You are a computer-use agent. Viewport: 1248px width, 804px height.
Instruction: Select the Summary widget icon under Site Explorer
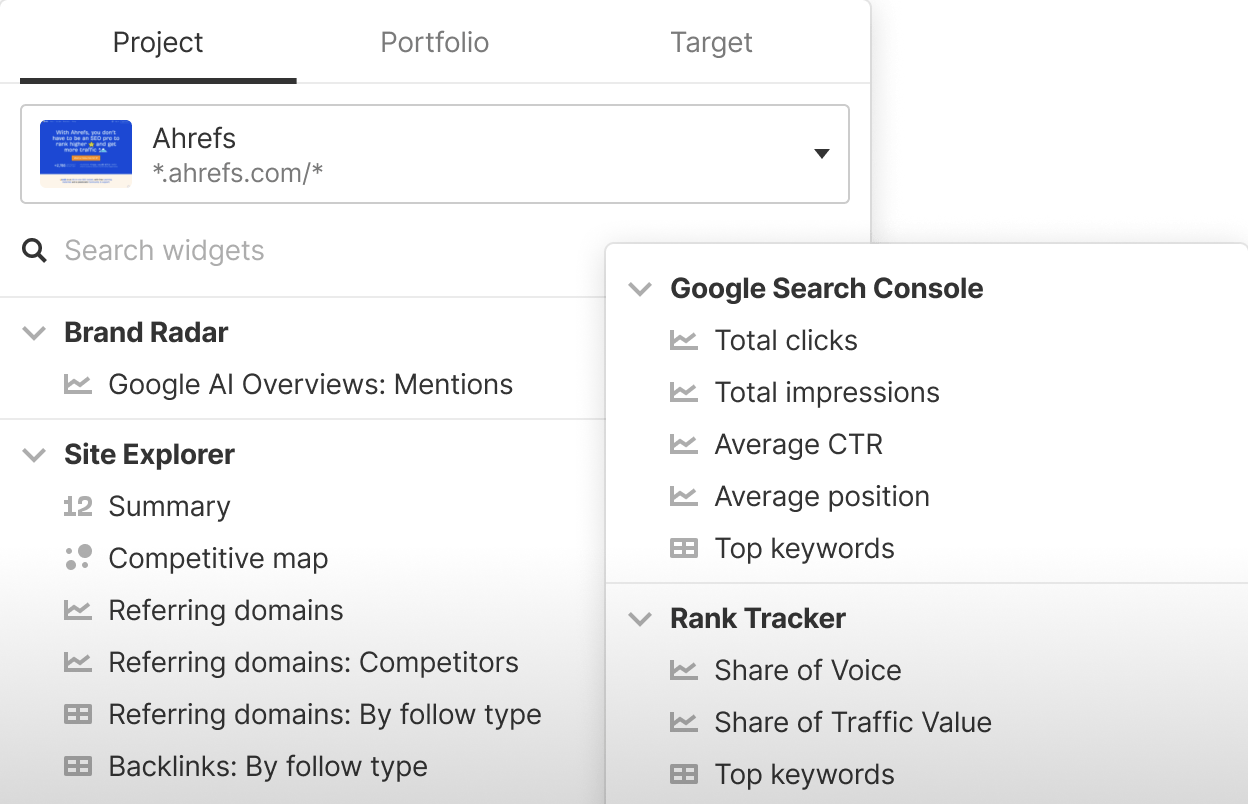click(x=79, y=506)
